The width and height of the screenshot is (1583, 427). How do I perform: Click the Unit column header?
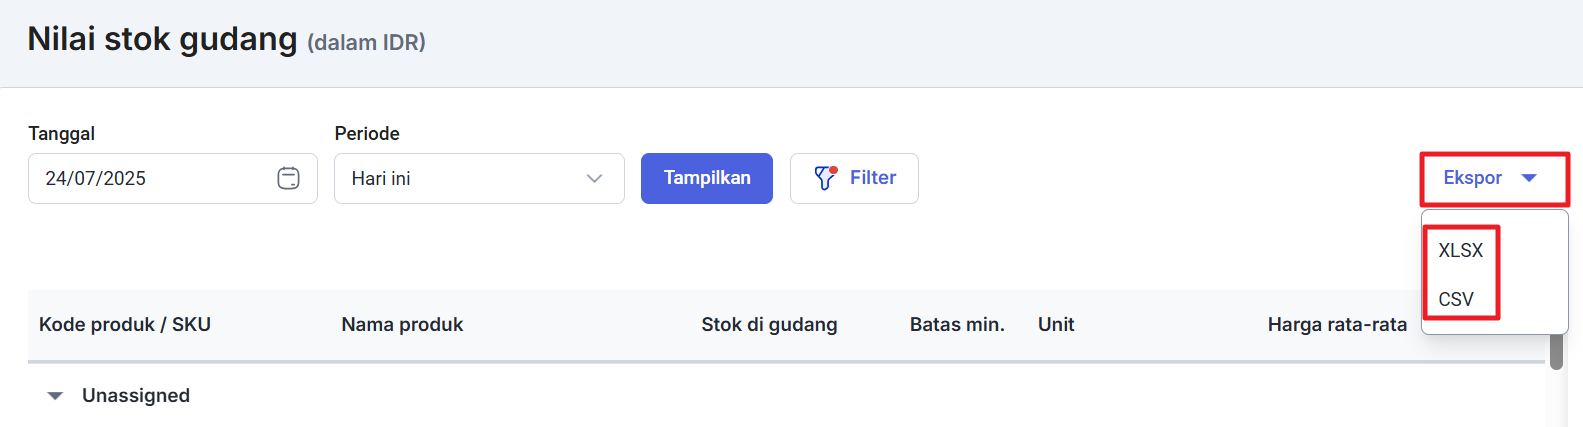1056,325
